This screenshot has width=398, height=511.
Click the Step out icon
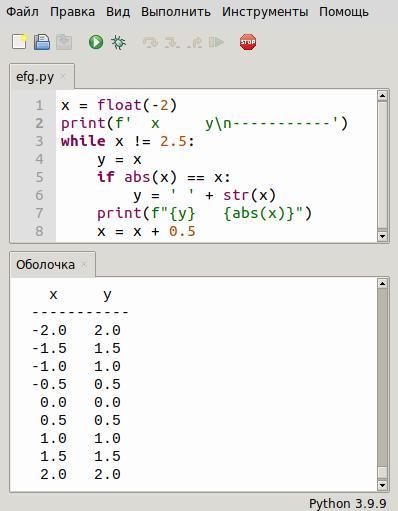point(194,42)
